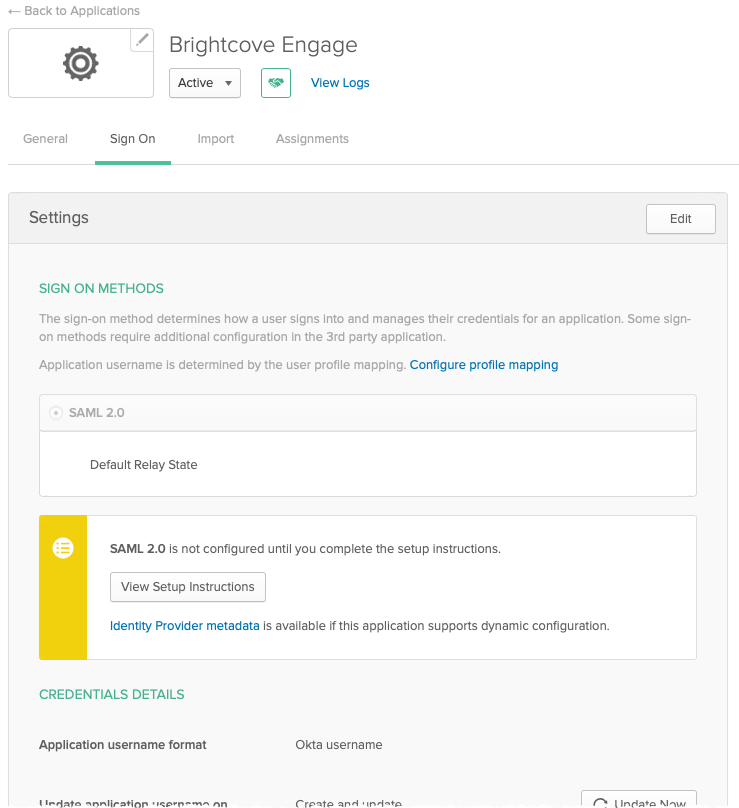The image size is (739, 808).
Task: Click the Default Relay State label
Action: pos(143,465)
